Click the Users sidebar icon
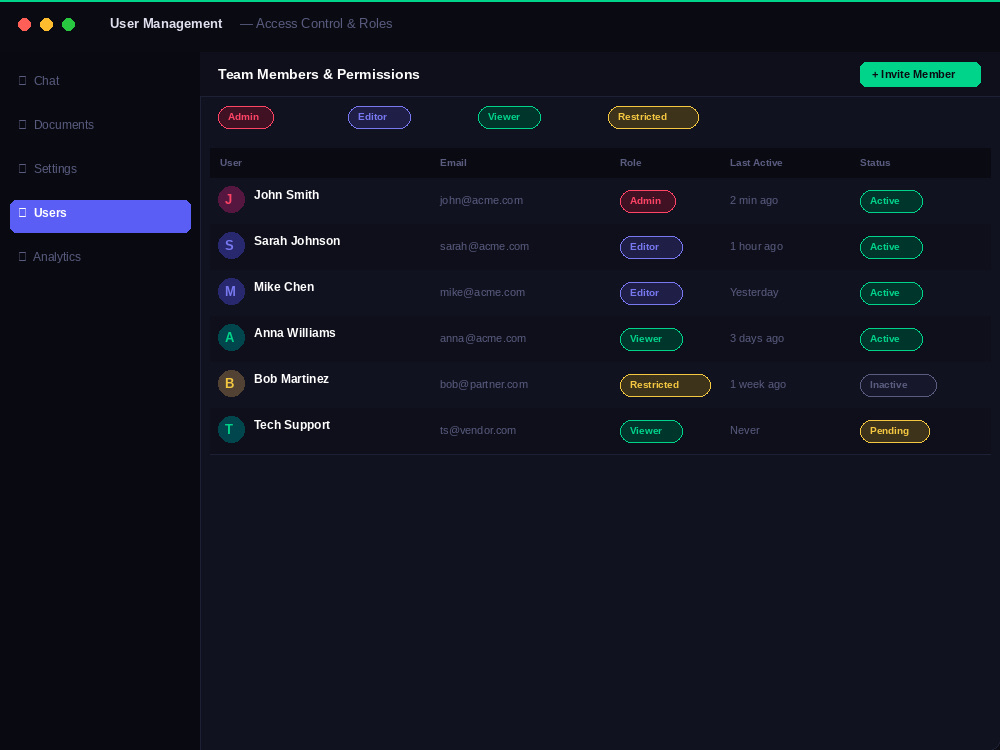The height and width of the screenshot is (750, 1000). 22,212
